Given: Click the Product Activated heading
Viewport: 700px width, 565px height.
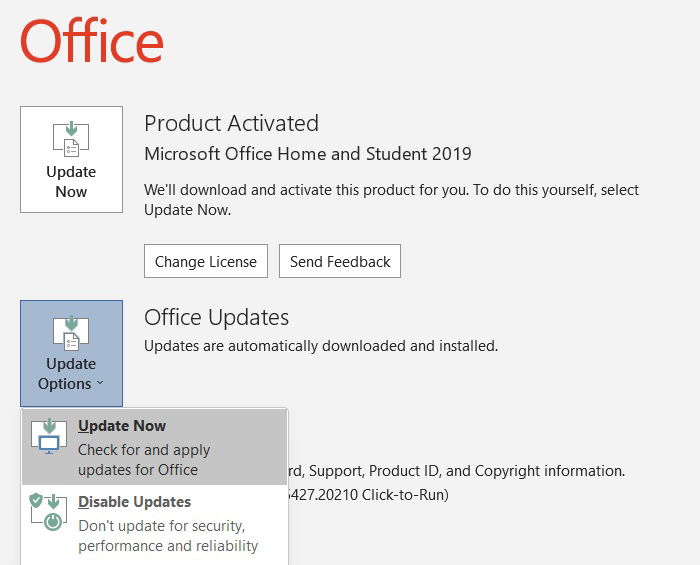Looking at the screenshot, I should point(231,124).
